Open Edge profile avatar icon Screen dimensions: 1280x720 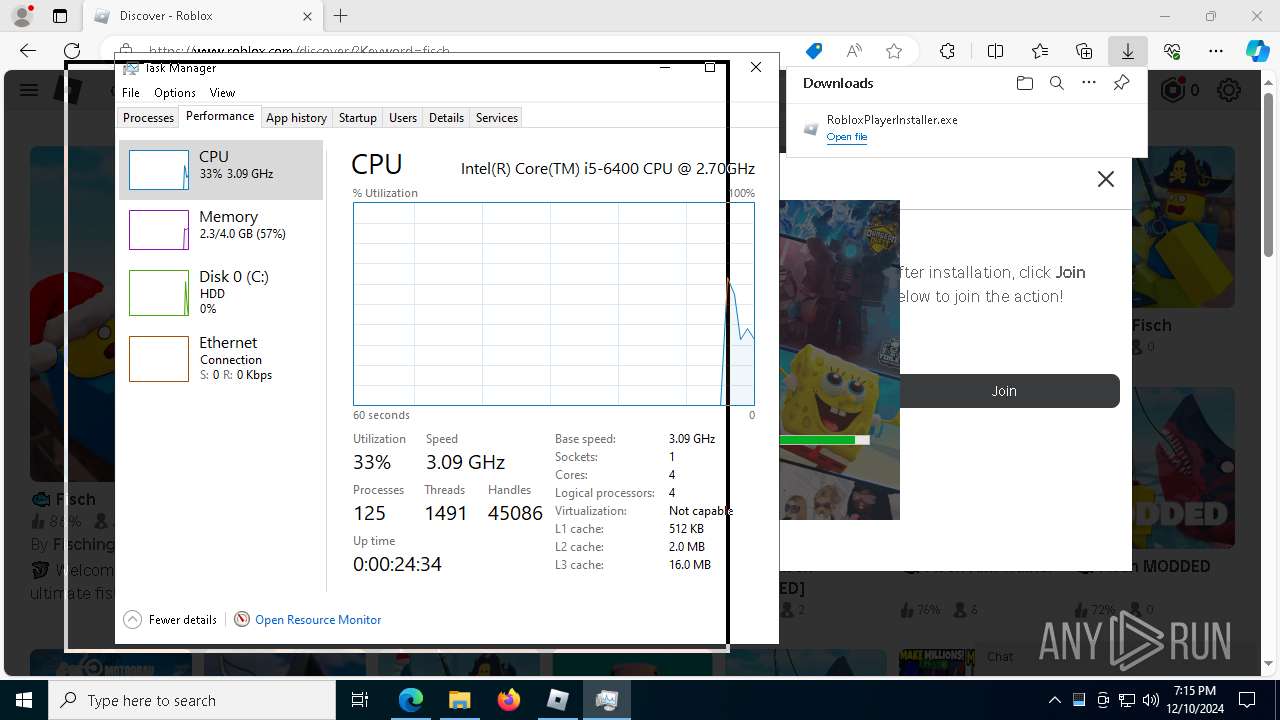[22, 16]
